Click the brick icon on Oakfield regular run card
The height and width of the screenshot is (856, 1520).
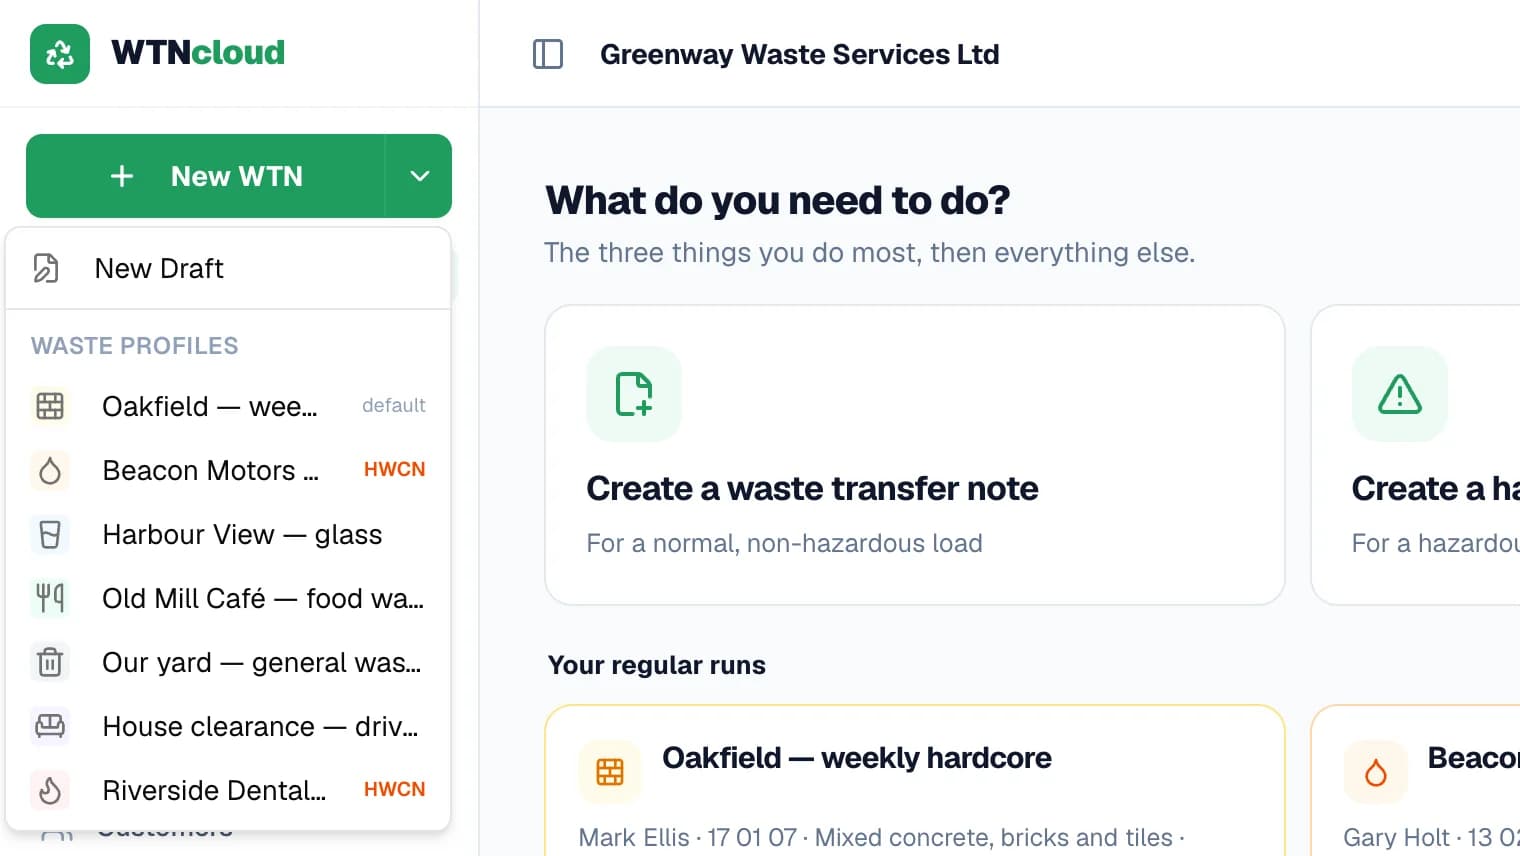point(610,772)
